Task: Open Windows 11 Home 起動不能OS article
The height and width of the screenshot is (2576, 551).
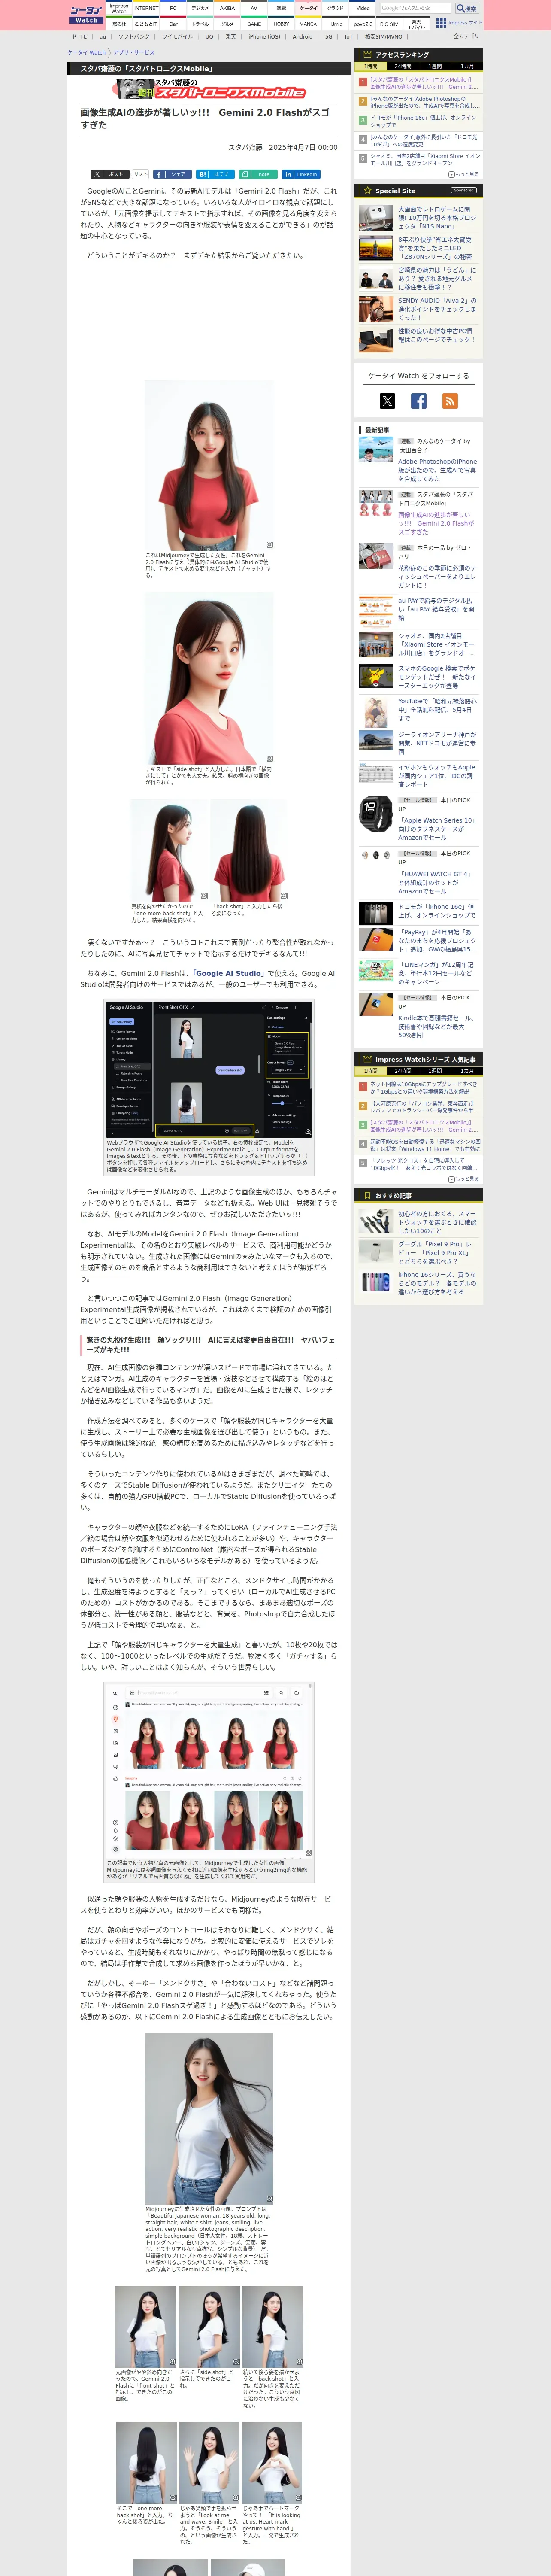Action: (x=424, y=1145)
